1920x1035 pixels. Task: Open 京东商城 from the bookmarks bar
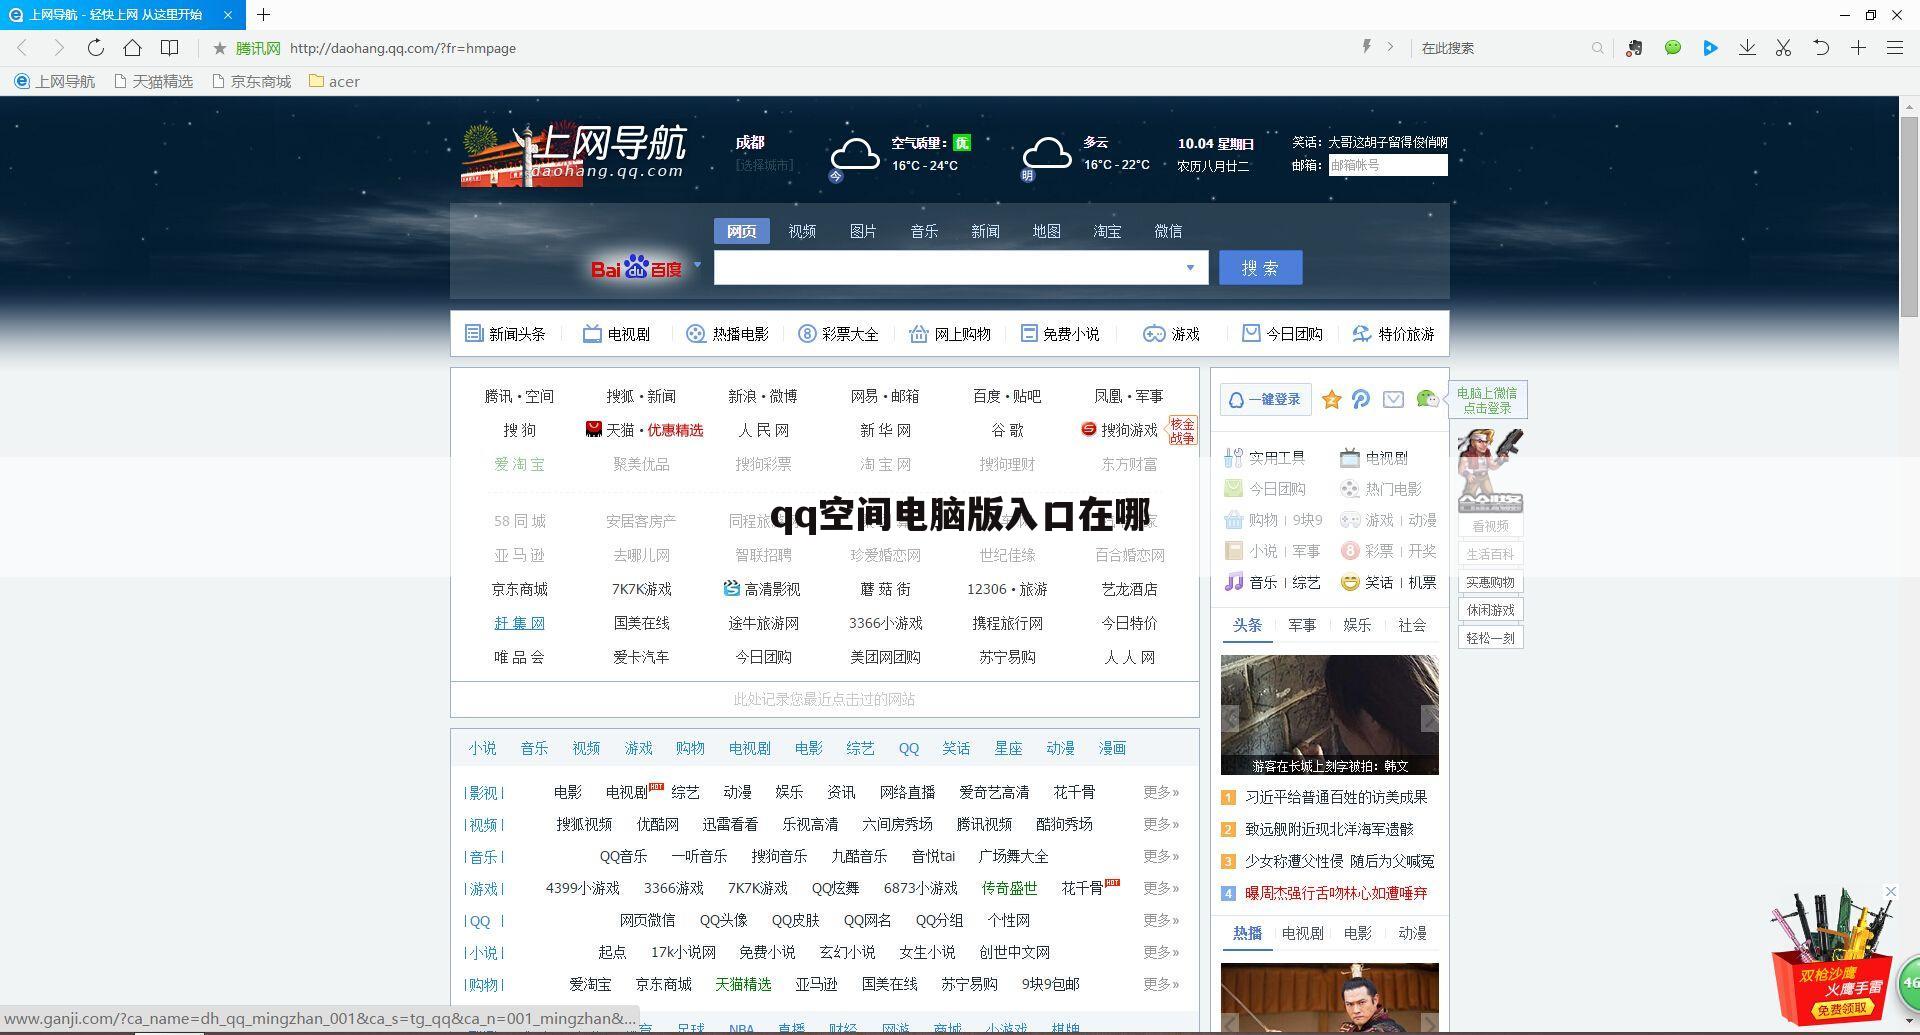tap(251, 81)
